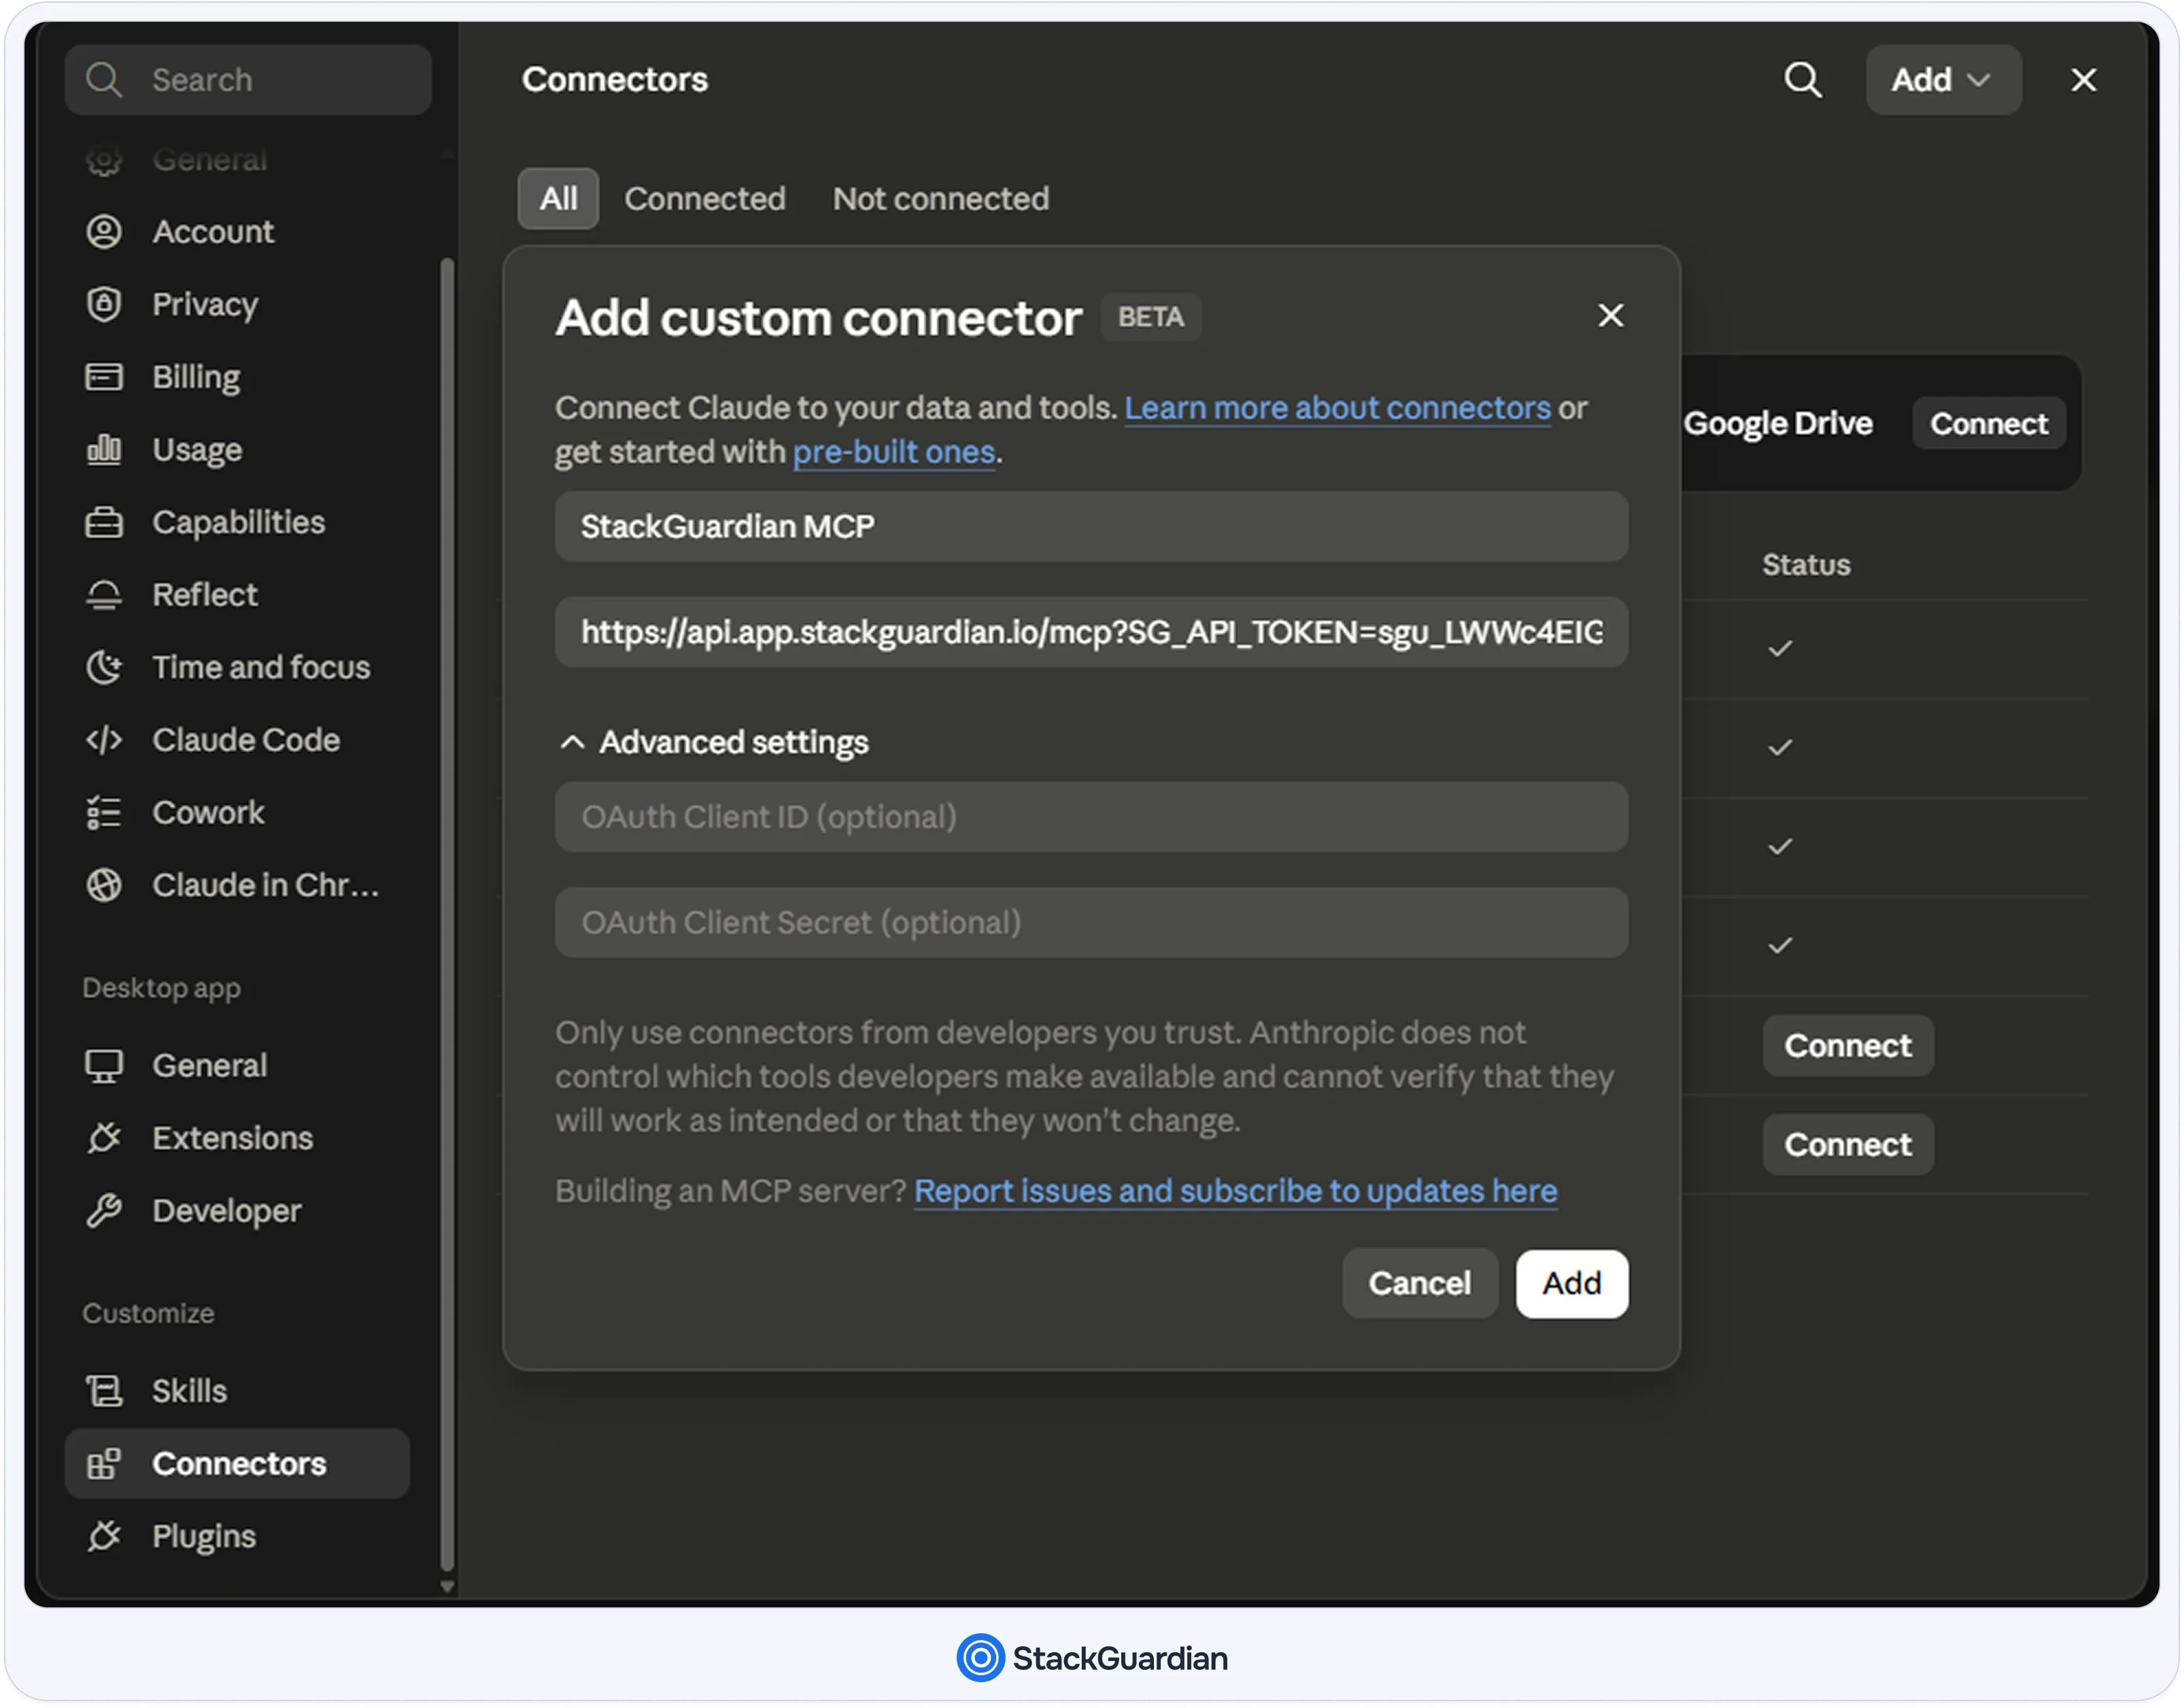
Task: Click the Customize section label
Action: [148, 1313]
